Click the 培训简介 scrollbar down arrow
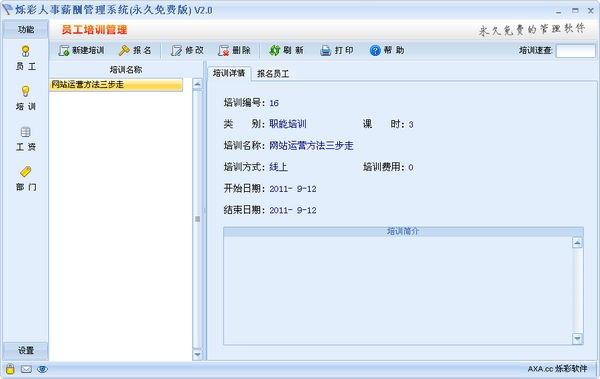Image resolution: width=600 pixels, height=379 pixels. coord(577,338)
